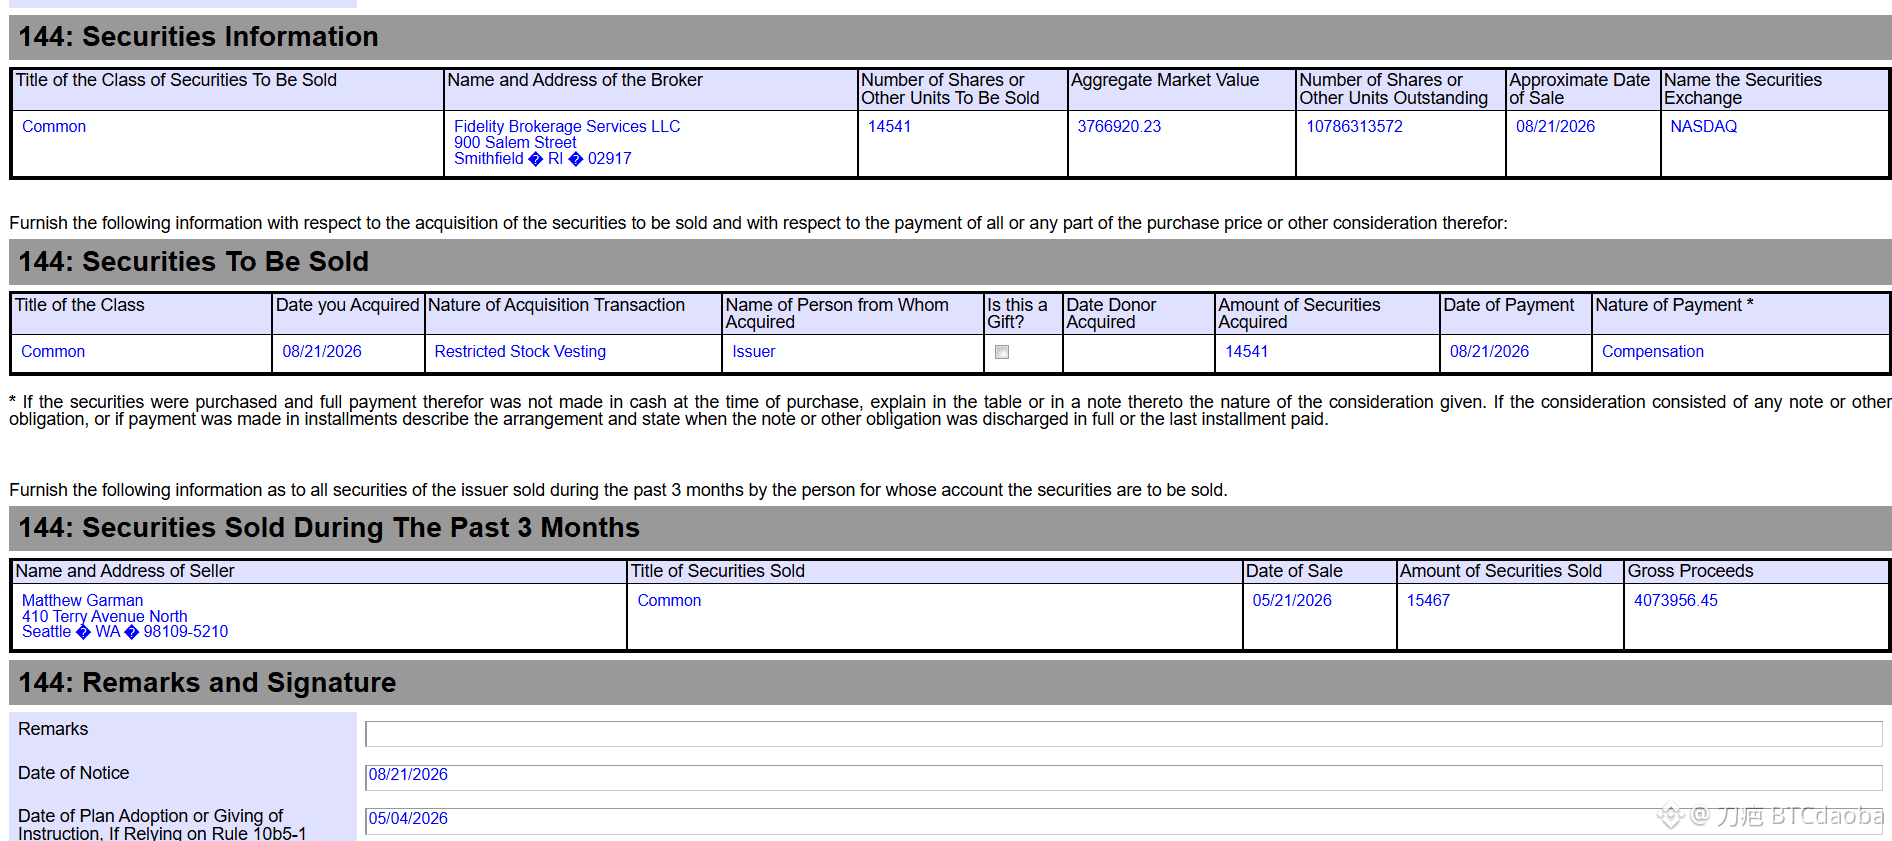The width and height of the screenshot is (1892, 841).
Task: Click 'Name and Address of the Broker' column header
Action: click(575, 80)
